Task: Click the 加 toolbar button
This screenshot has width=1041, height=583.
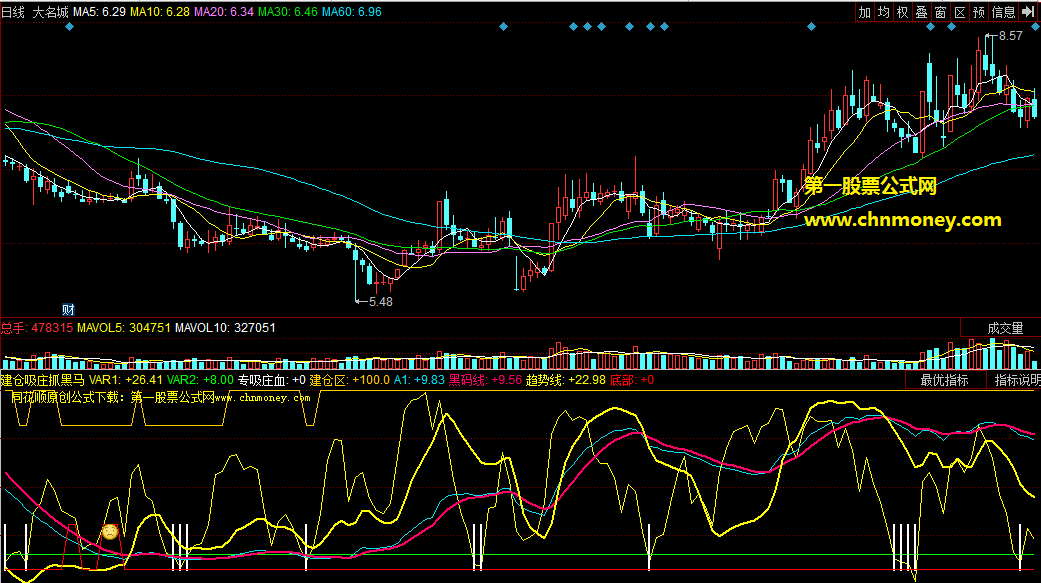Action: coord(864,12)
